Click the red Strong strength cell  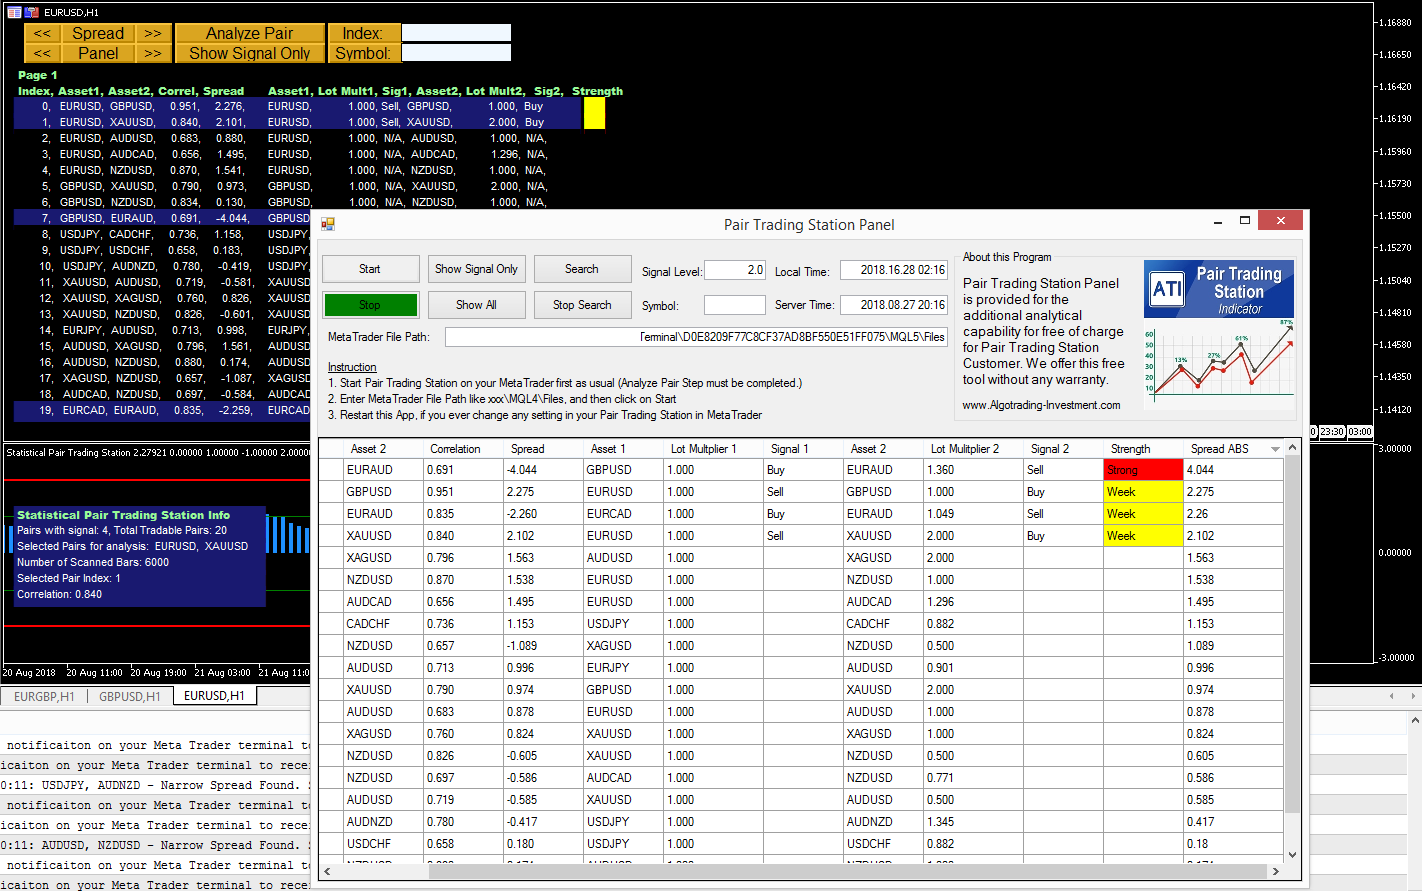click(x=1143, y=470)
